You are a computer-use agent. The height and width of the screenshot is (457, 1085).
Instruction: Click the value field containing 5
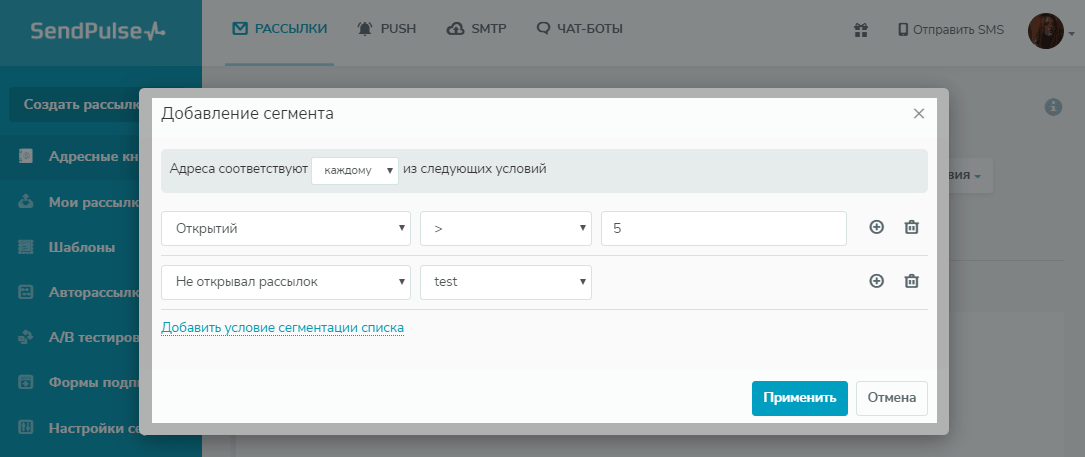[723, 228]
